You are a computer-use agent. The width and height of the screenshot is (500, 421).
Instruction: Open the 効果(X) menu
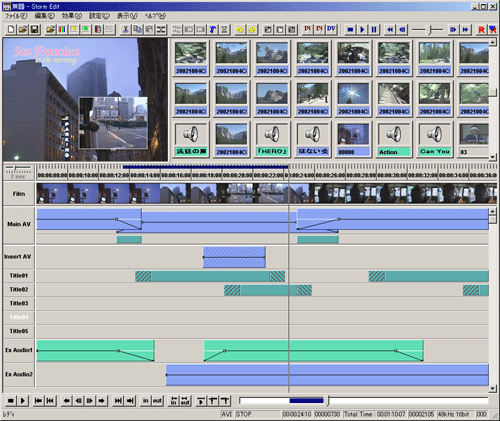pyautogui.click(x=72, y=16)
